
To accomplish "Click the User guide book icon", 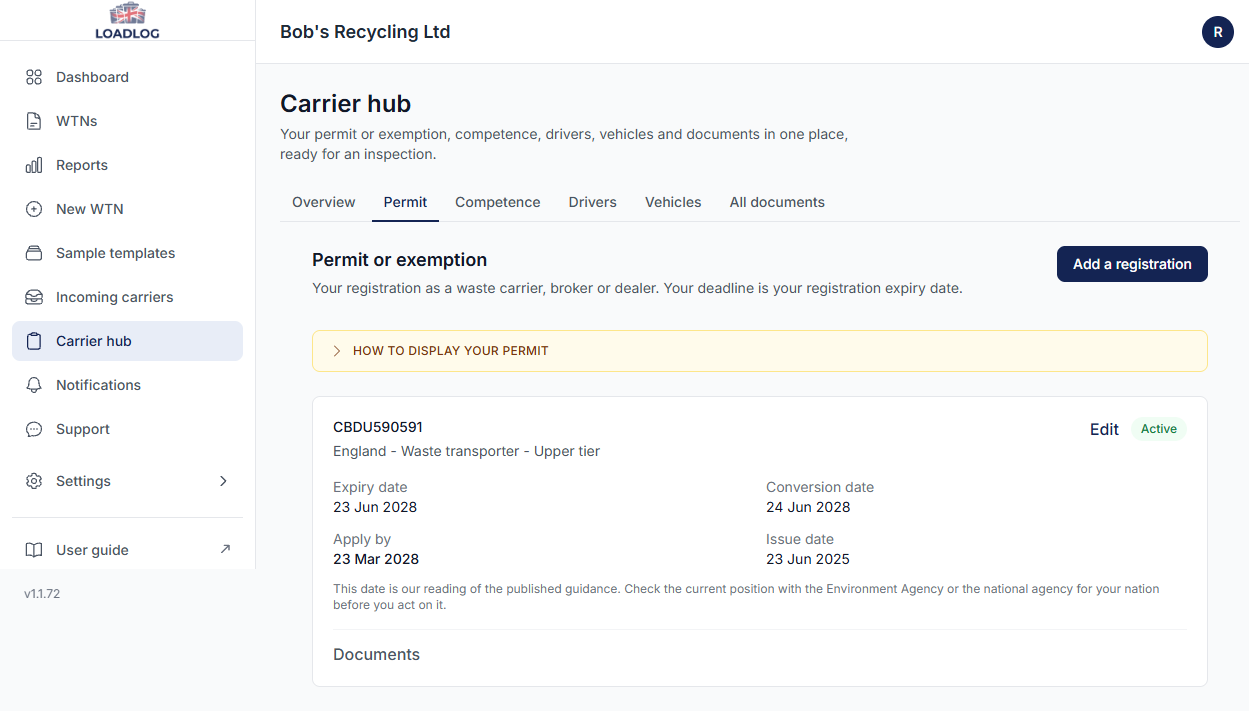I will click(34, 550).
